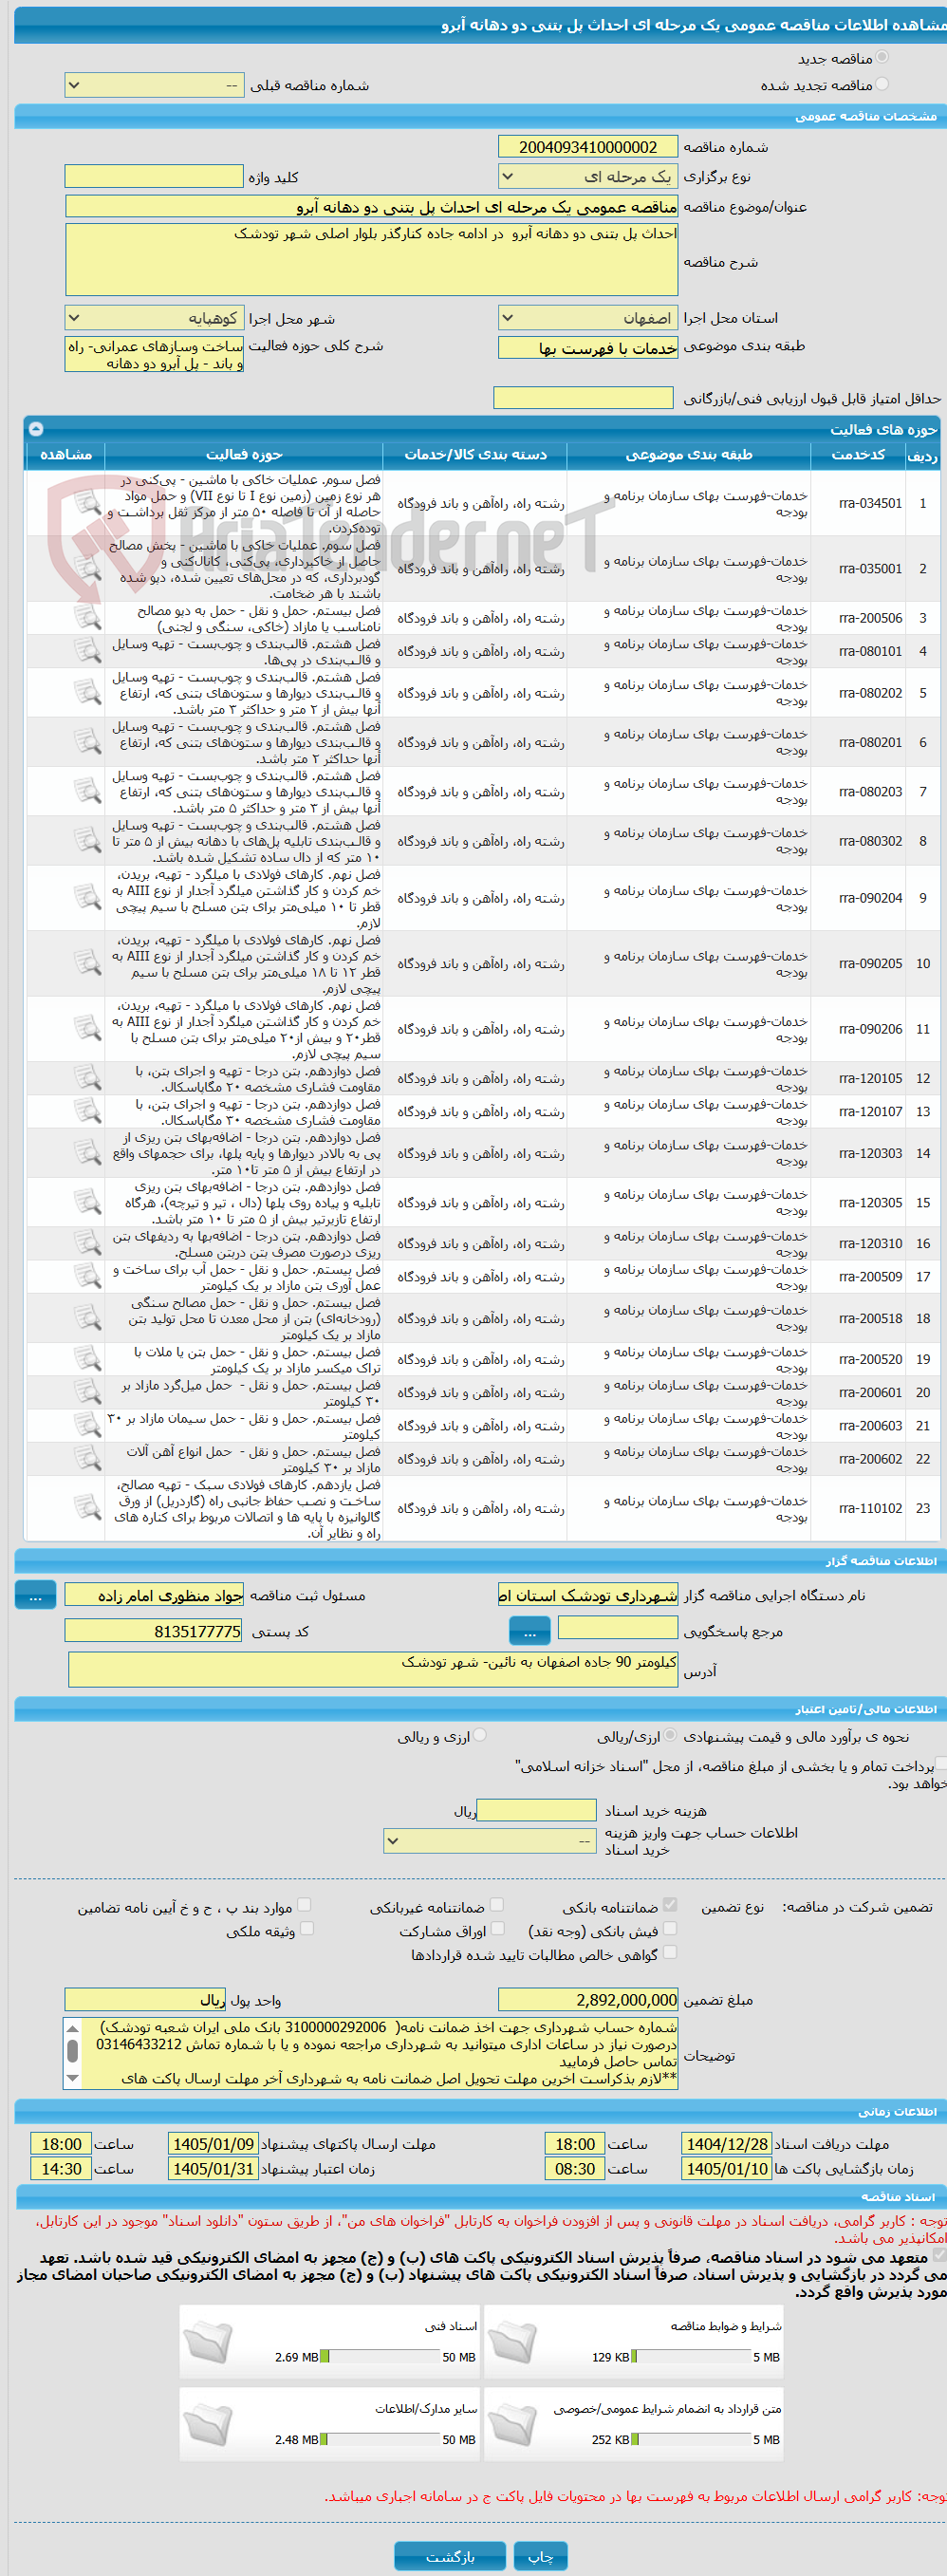Open مسئول ثبت مناقصه lookup button
Image resolution: width=947 pixels, height=2576 pixels.
[36, 1596]
